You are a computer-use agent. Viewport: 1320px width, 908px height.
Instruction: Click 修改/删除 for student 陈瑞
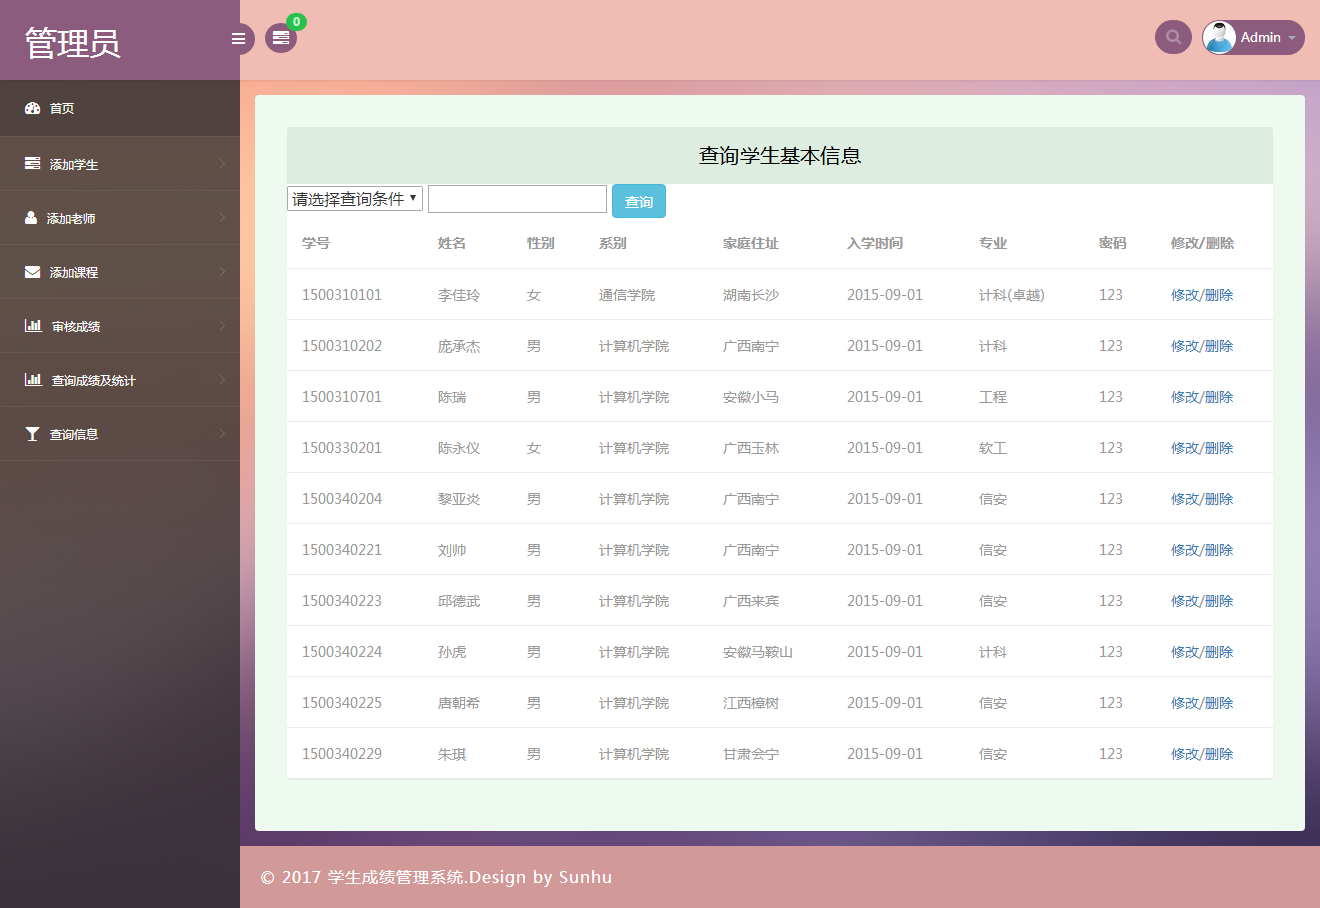[x=1202, y=397]
